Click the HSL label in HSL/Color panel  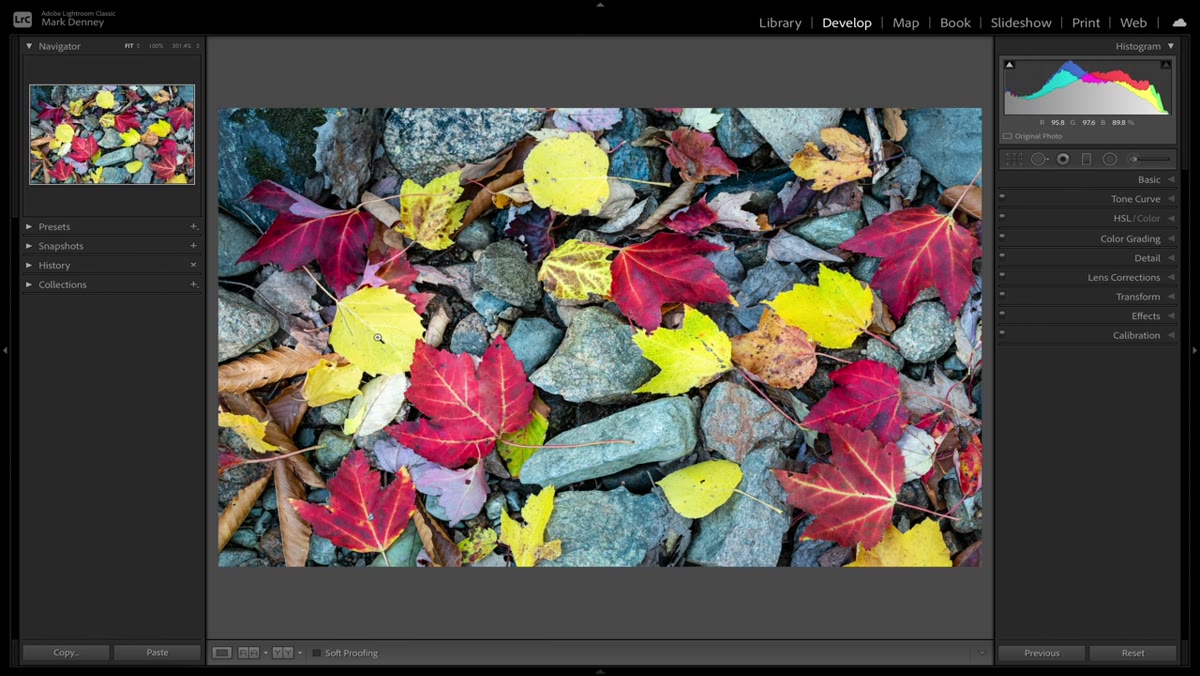point(1122,218)
